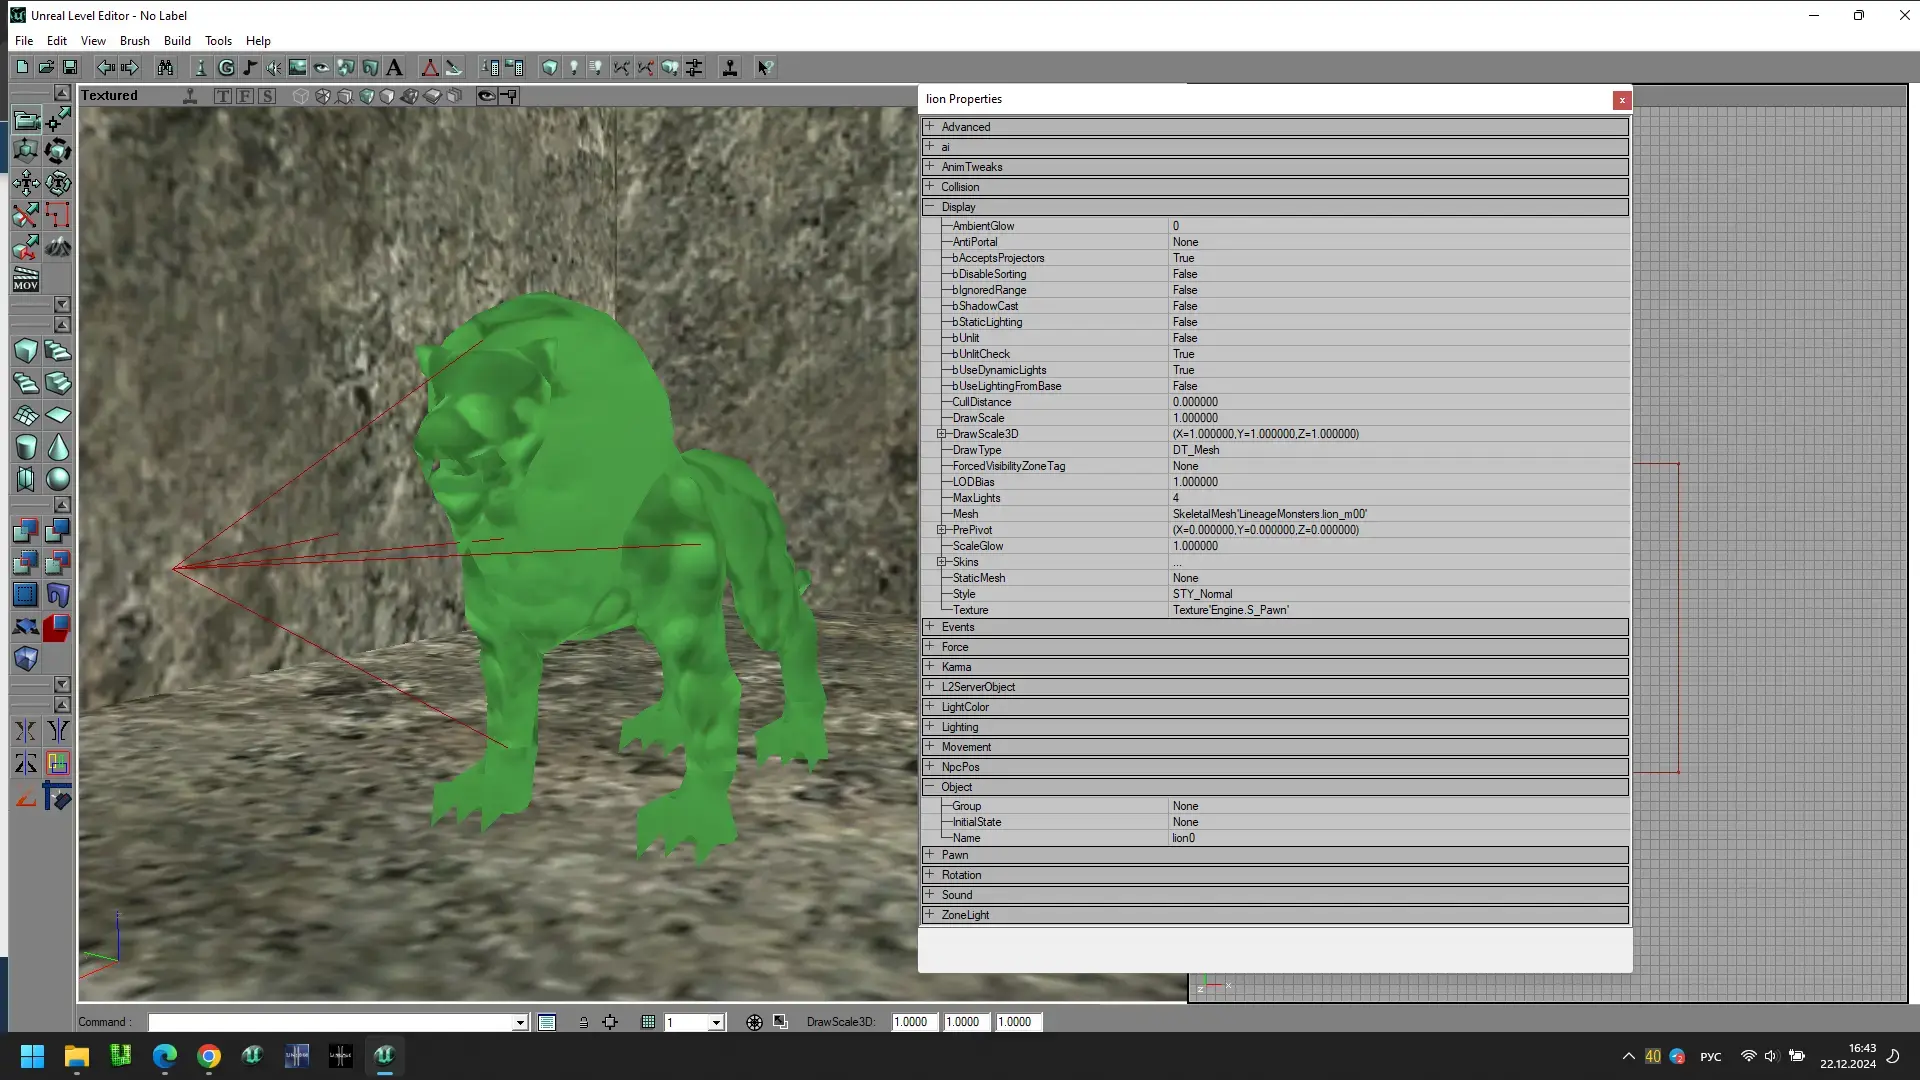1920x1080 pixels.
Task: Collapse the Display properties category
Action: [x=929, y=206]
